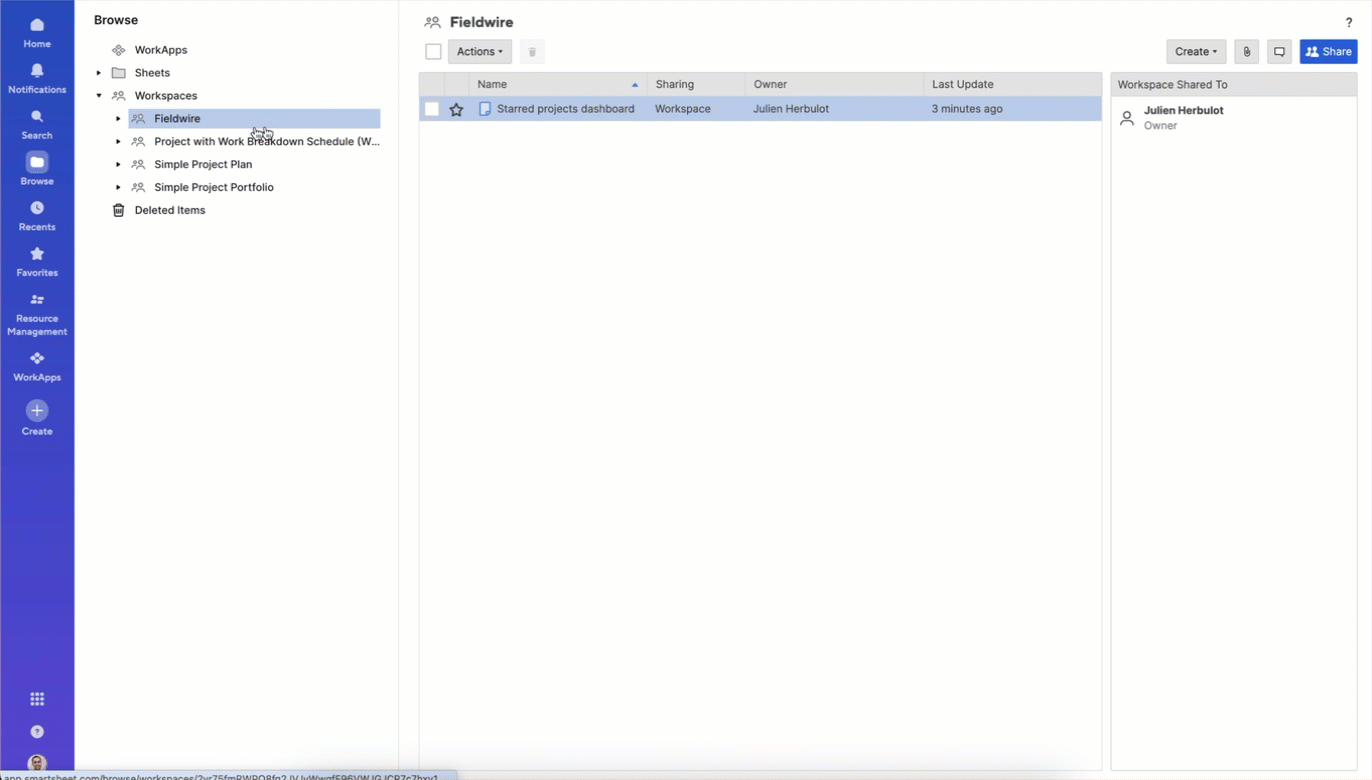
Task: Open help via the question mark icon
Action: (x=1348, y=21)
